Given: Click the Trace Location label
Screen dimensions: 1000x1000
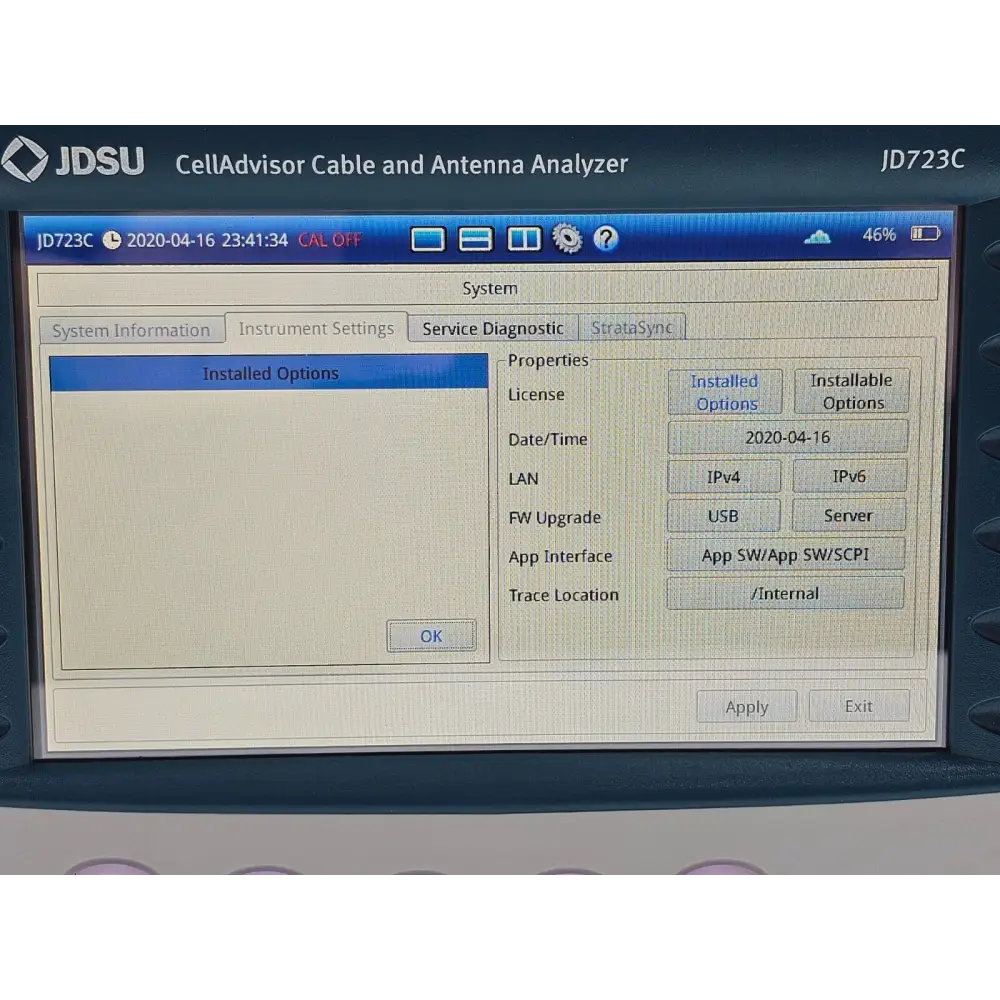Looking at the screenshot, I should 564,595.
